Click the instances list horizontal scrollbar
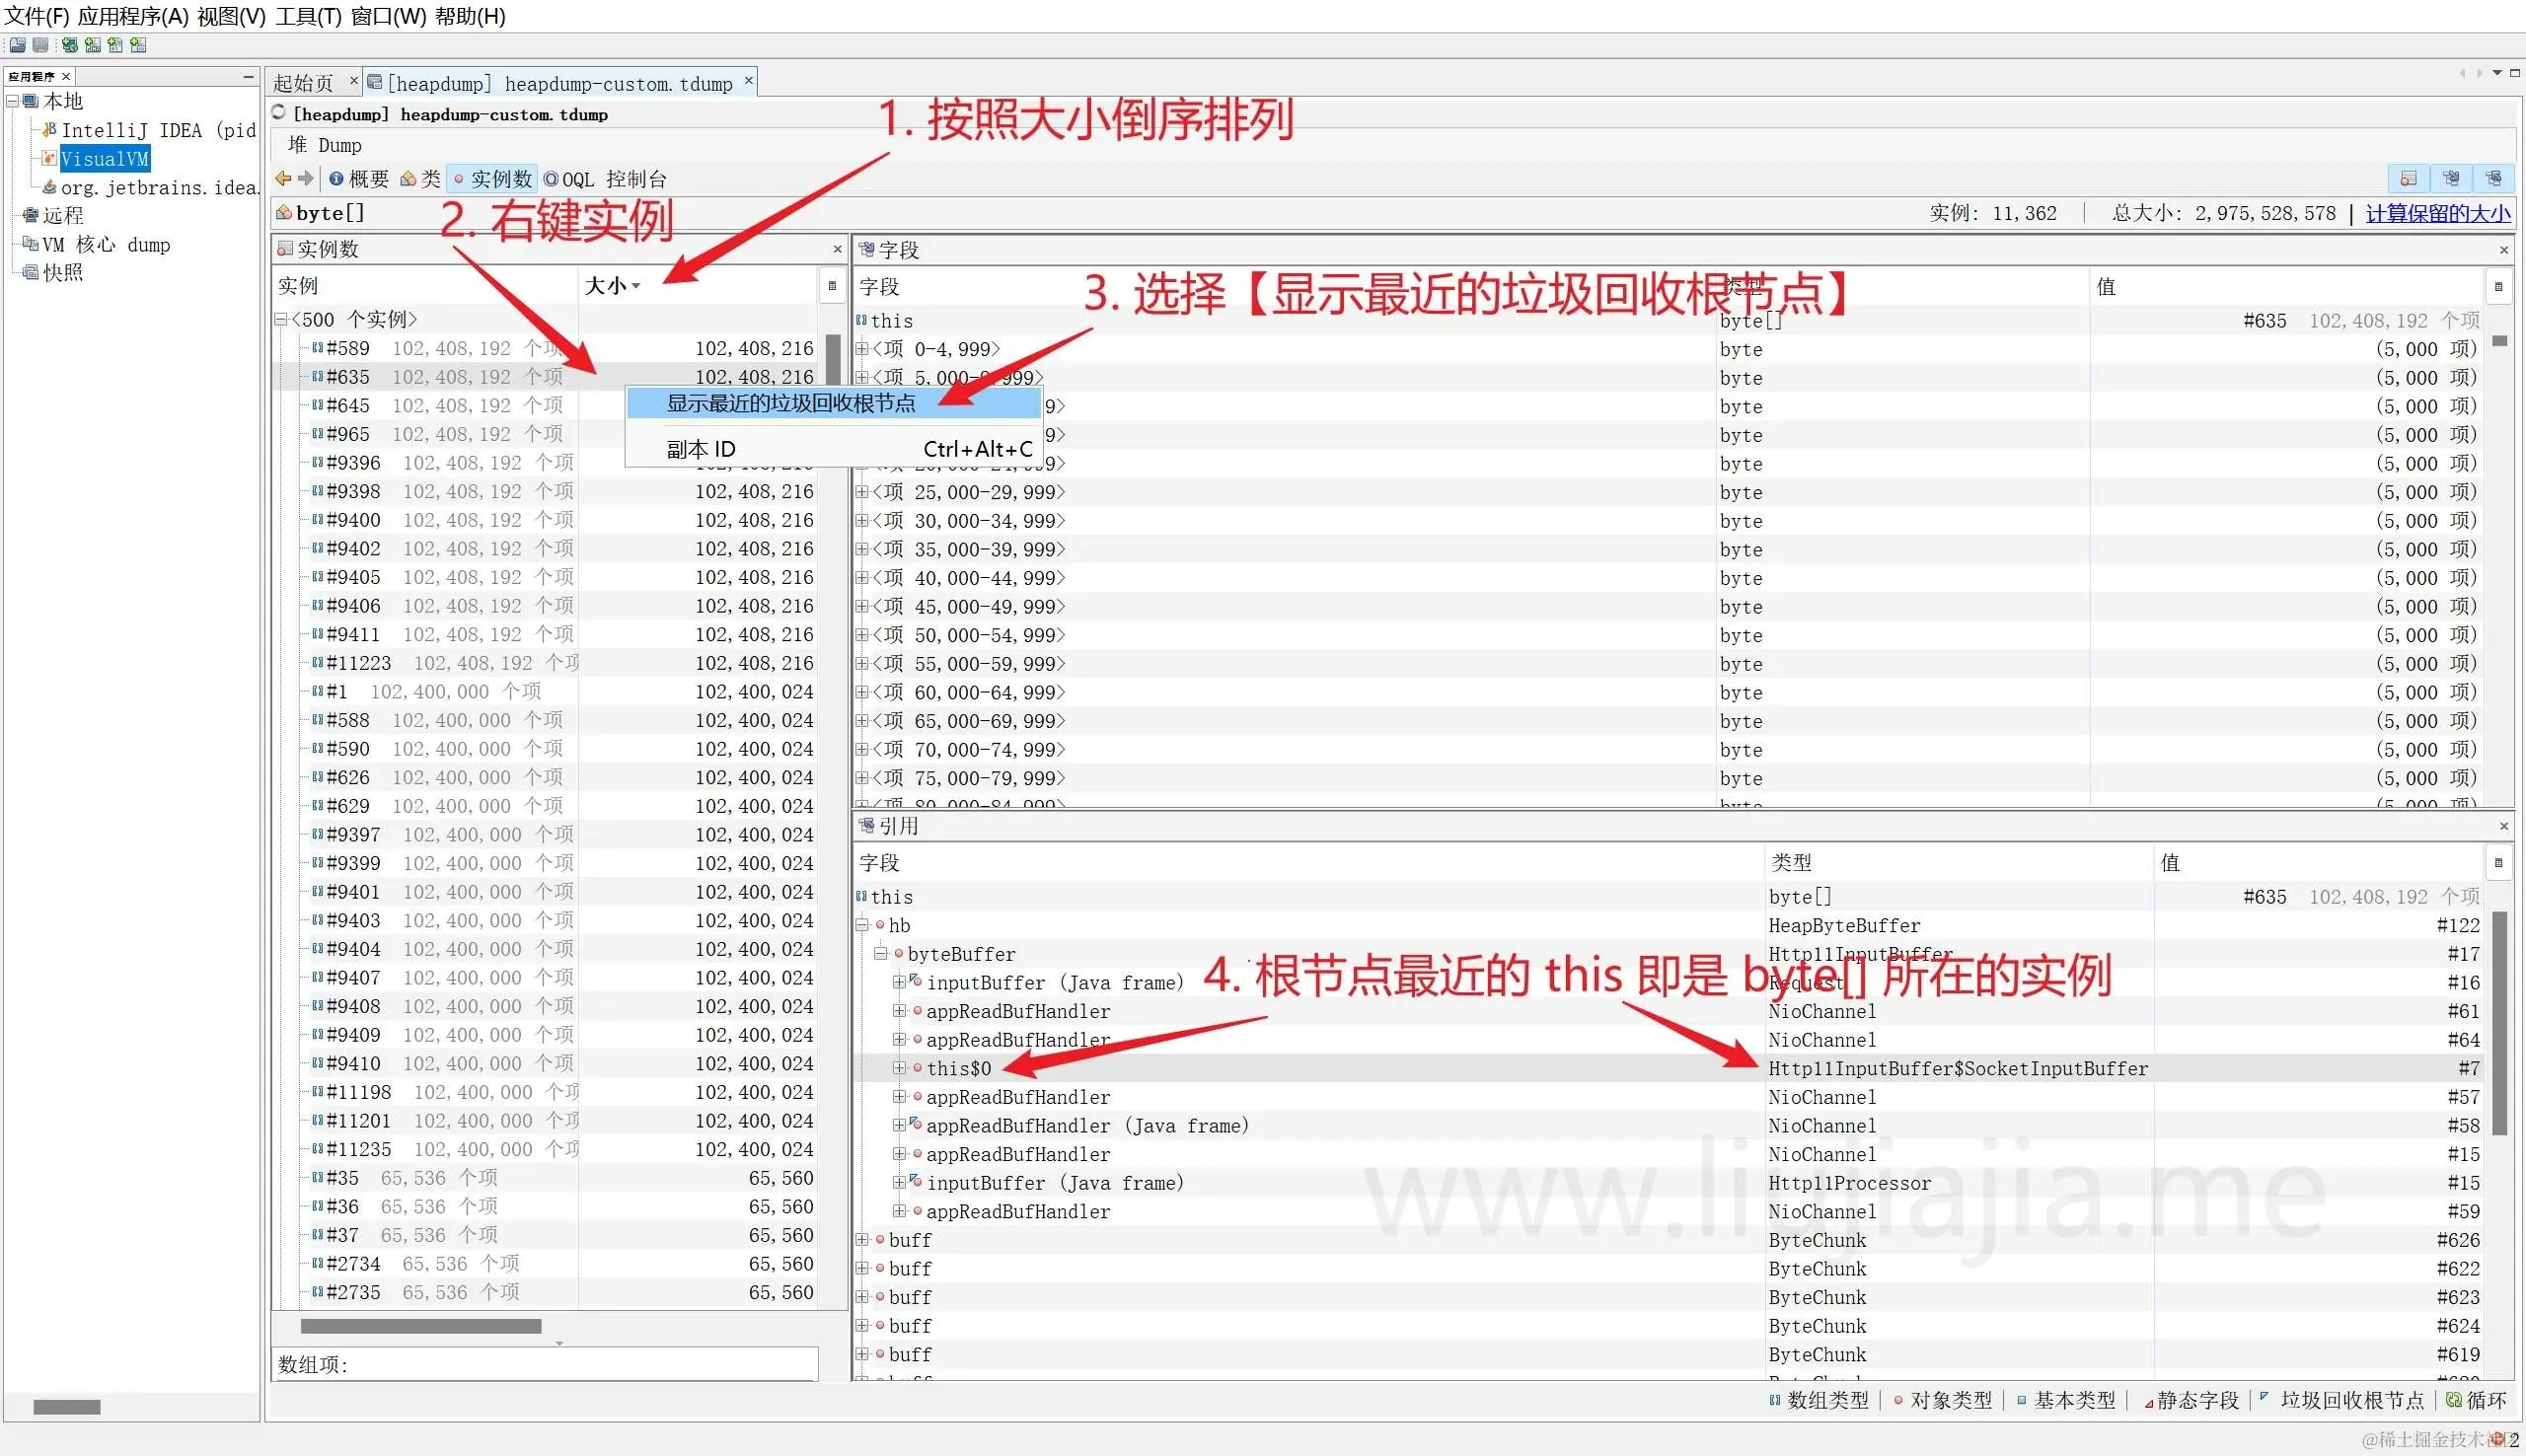Screen dimensions: 2526x1456 tap(421, 1326)
